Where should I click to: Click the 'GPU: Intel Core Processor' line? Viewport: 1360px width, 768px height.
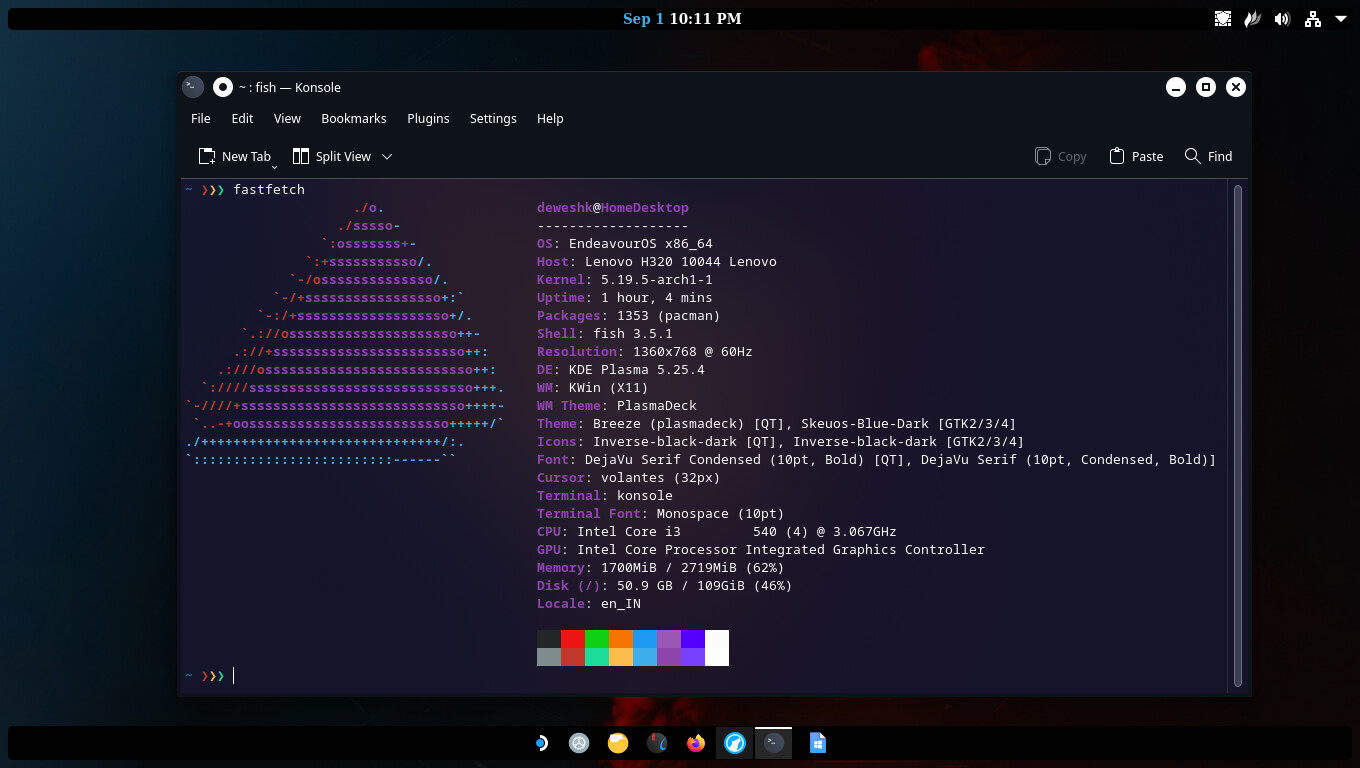(x=761, y=549)
